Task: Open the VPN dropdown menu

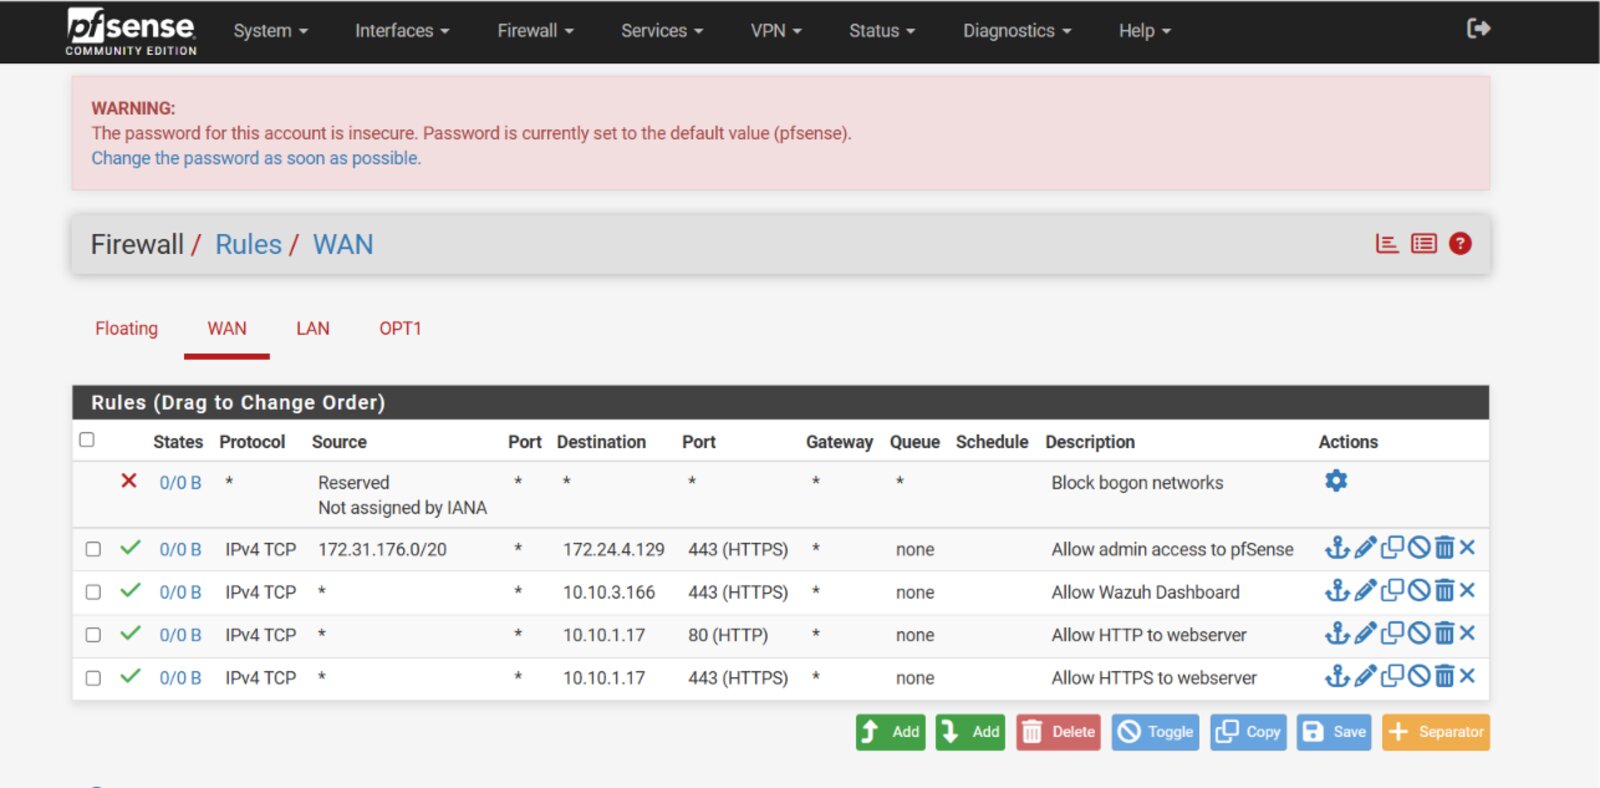Action: coord(776,31)
